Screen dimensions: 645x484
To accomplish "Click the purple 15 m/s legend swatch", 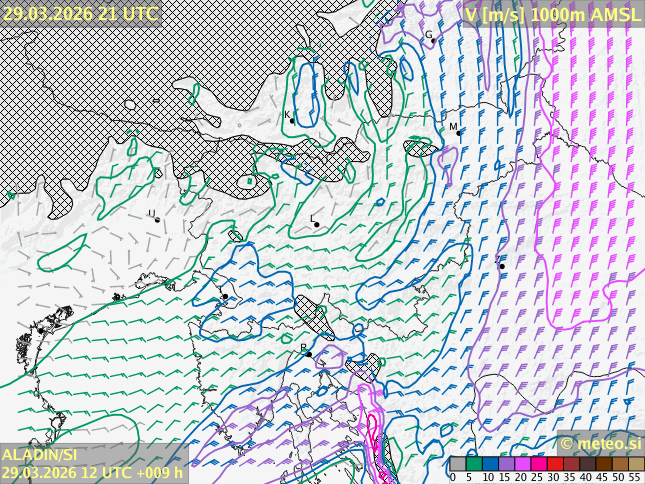I will pyautogui.click(x=506, y=464).
